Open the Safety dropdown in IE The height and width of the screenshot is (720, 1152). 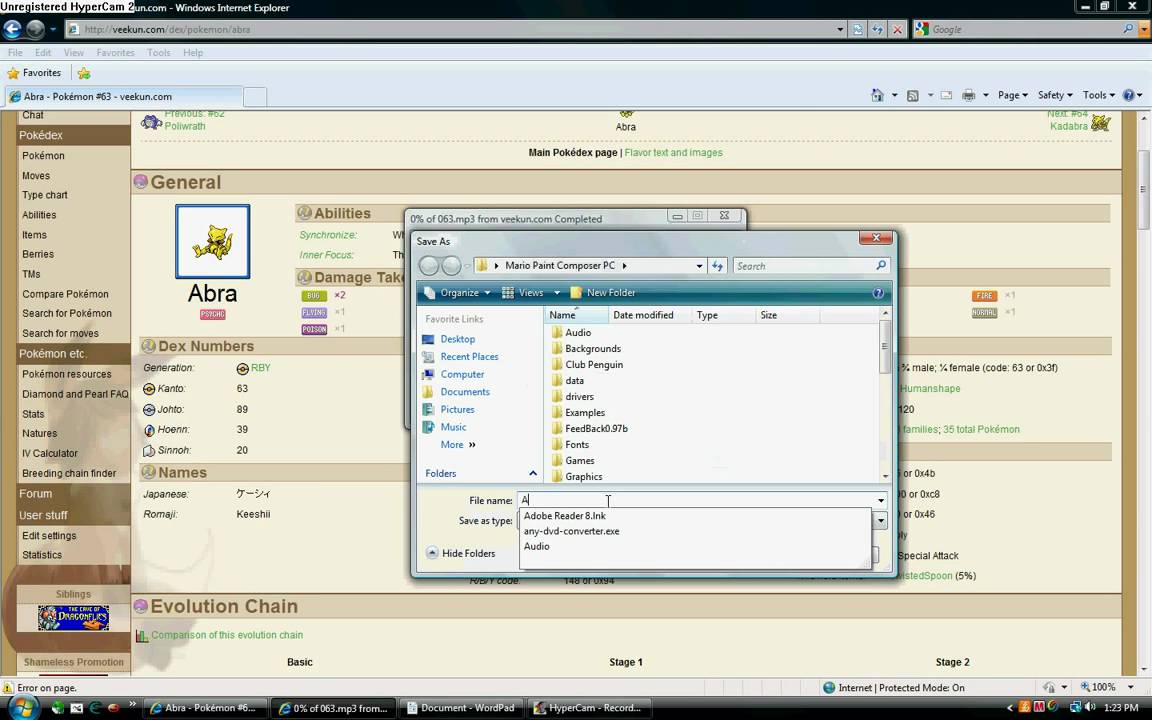(1055, 96)
